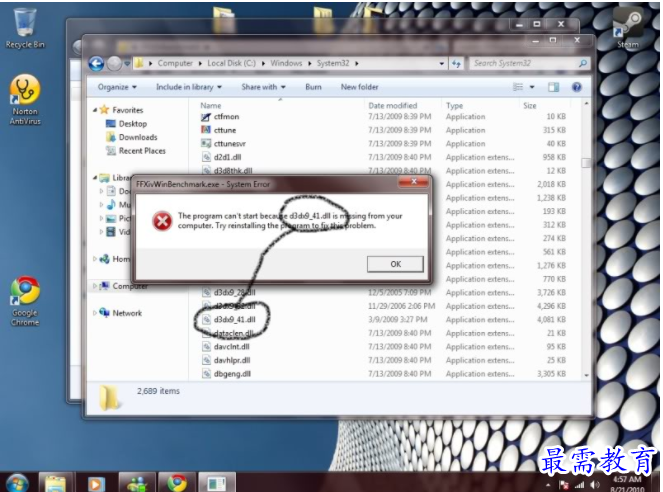This screenshot has height=492, width=663.
Task: Open the view options dropdown arrow
Action: coord(532,87)
